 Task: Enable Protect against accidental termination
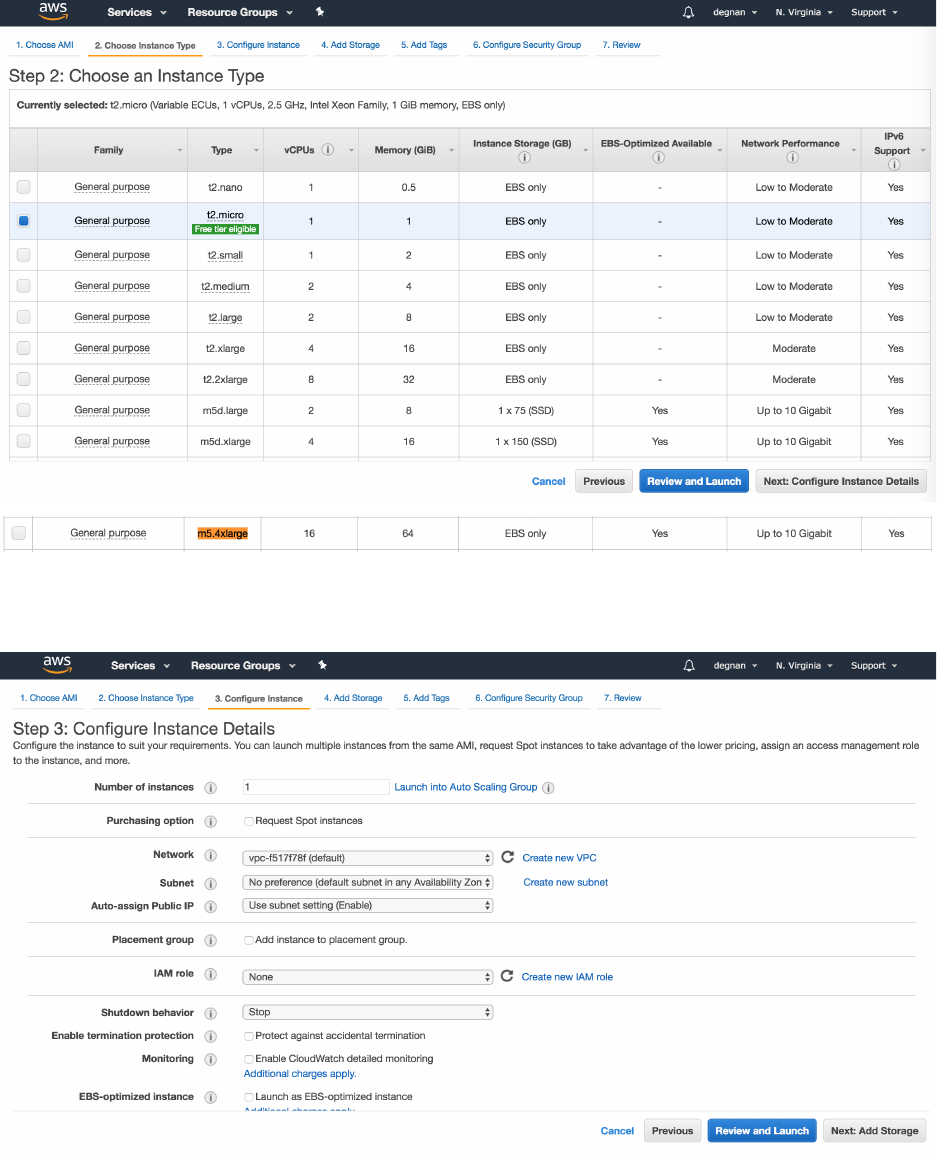pyautogui.click(x=249, y=1036)
